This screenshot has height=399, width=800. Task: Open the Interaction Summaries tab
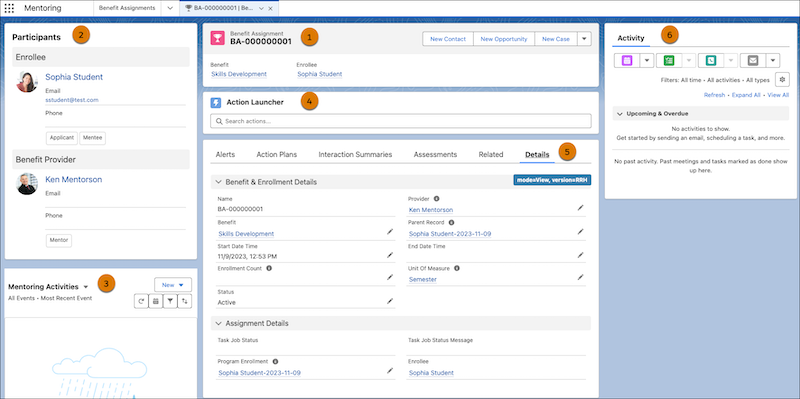pos(356,155)
